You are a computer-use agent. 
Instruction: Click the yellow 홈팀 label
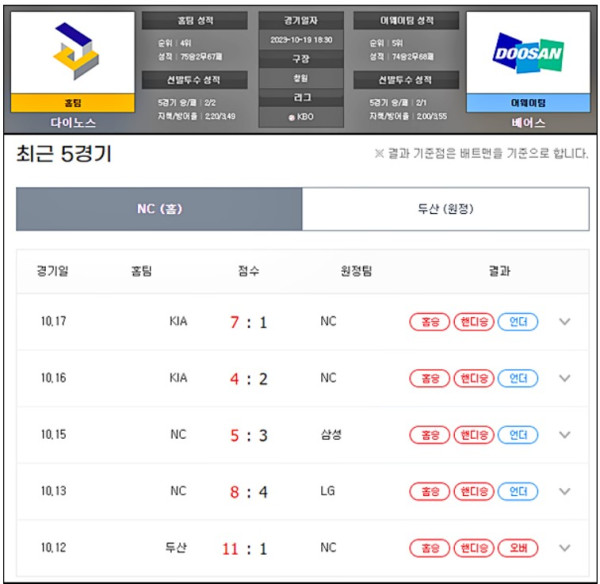[72, 102]
